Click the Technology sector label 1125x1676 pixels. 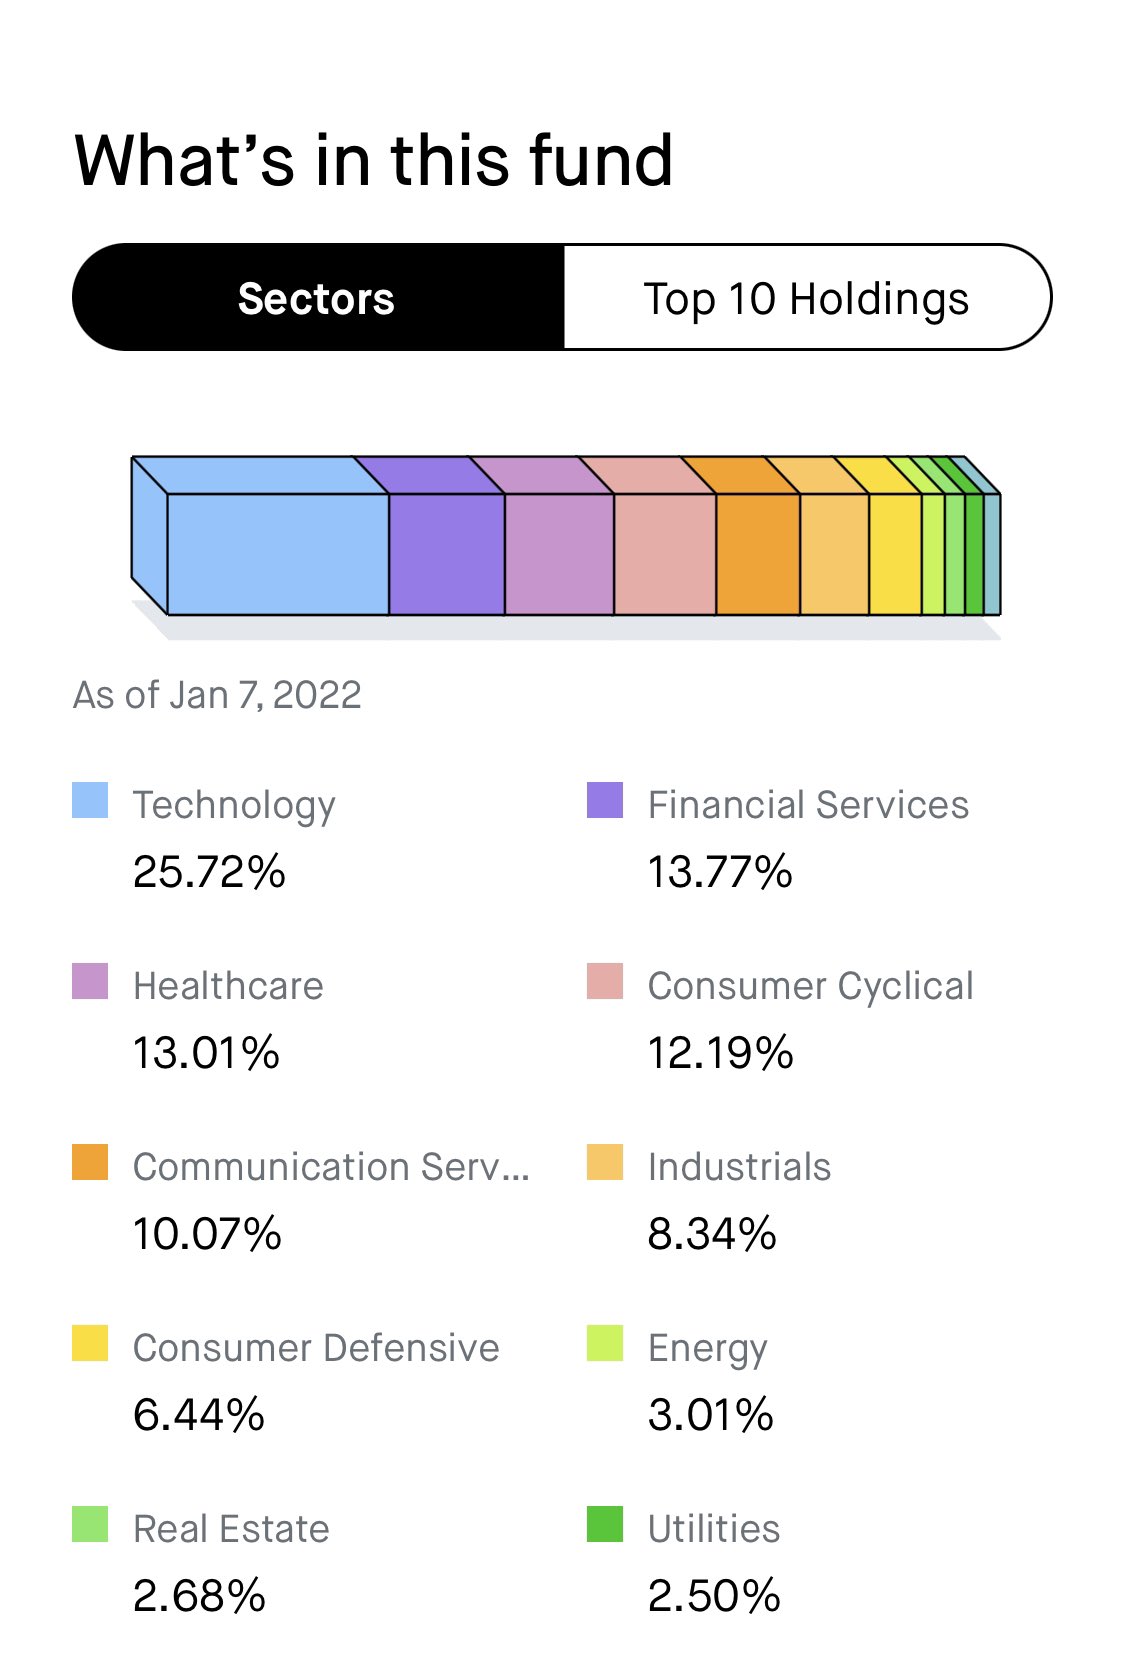point(234,806)
